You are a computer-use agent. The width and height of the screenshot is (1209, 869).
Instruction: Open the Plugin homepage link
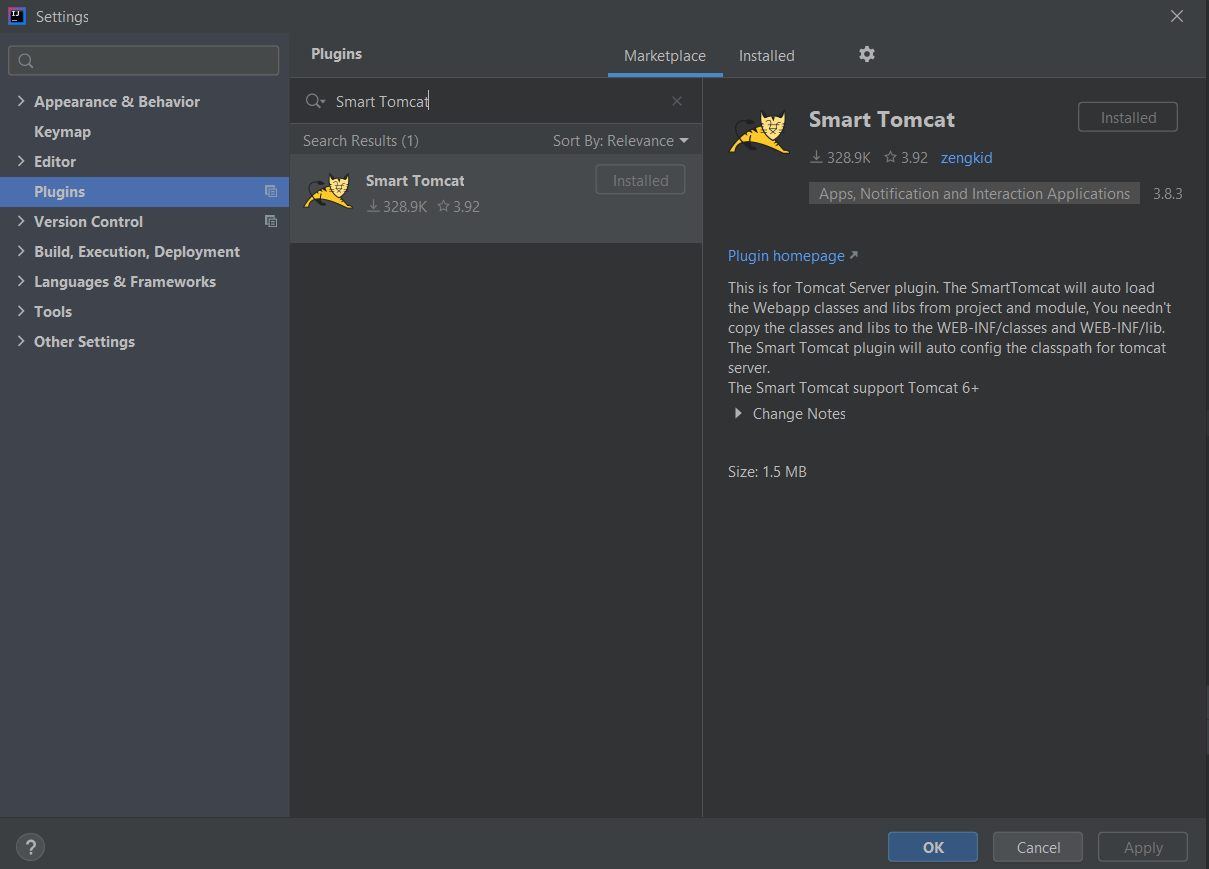coord(793,256)
